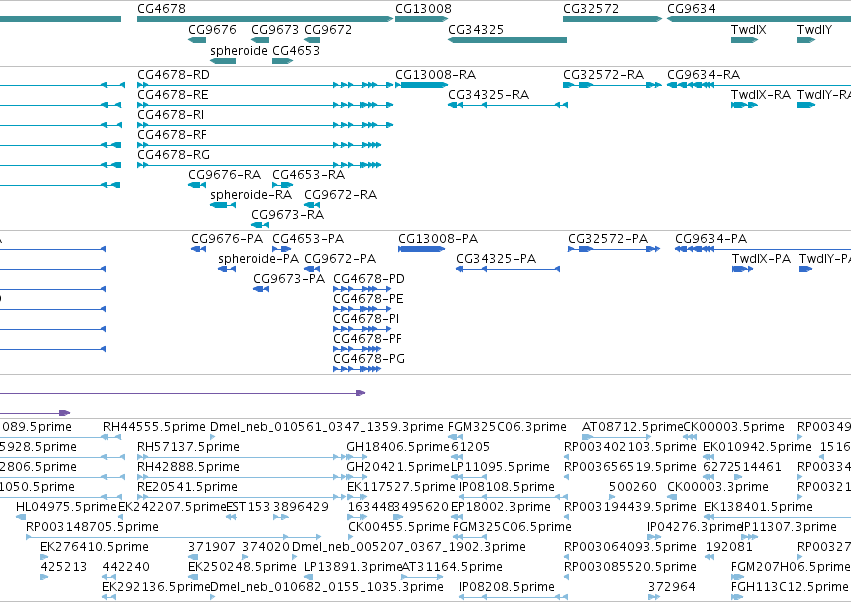
Task: Click the TwdlX gene label
Action: (x=748, y=30)
